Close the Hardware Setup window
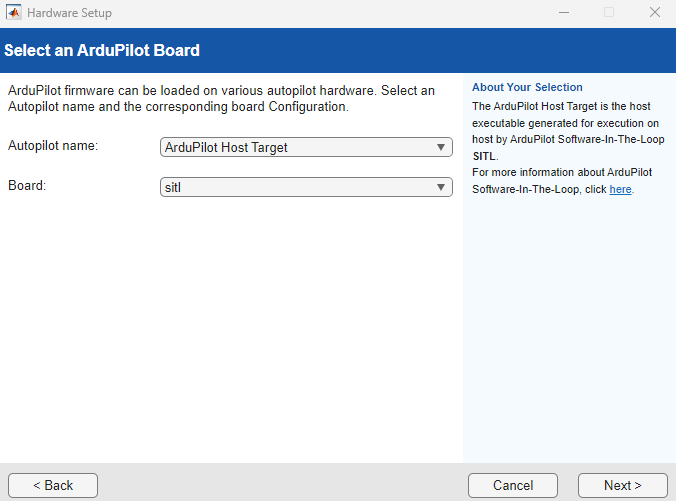This screenshot has width=676, height=501. pyautogui.click(x=655, y=13)
